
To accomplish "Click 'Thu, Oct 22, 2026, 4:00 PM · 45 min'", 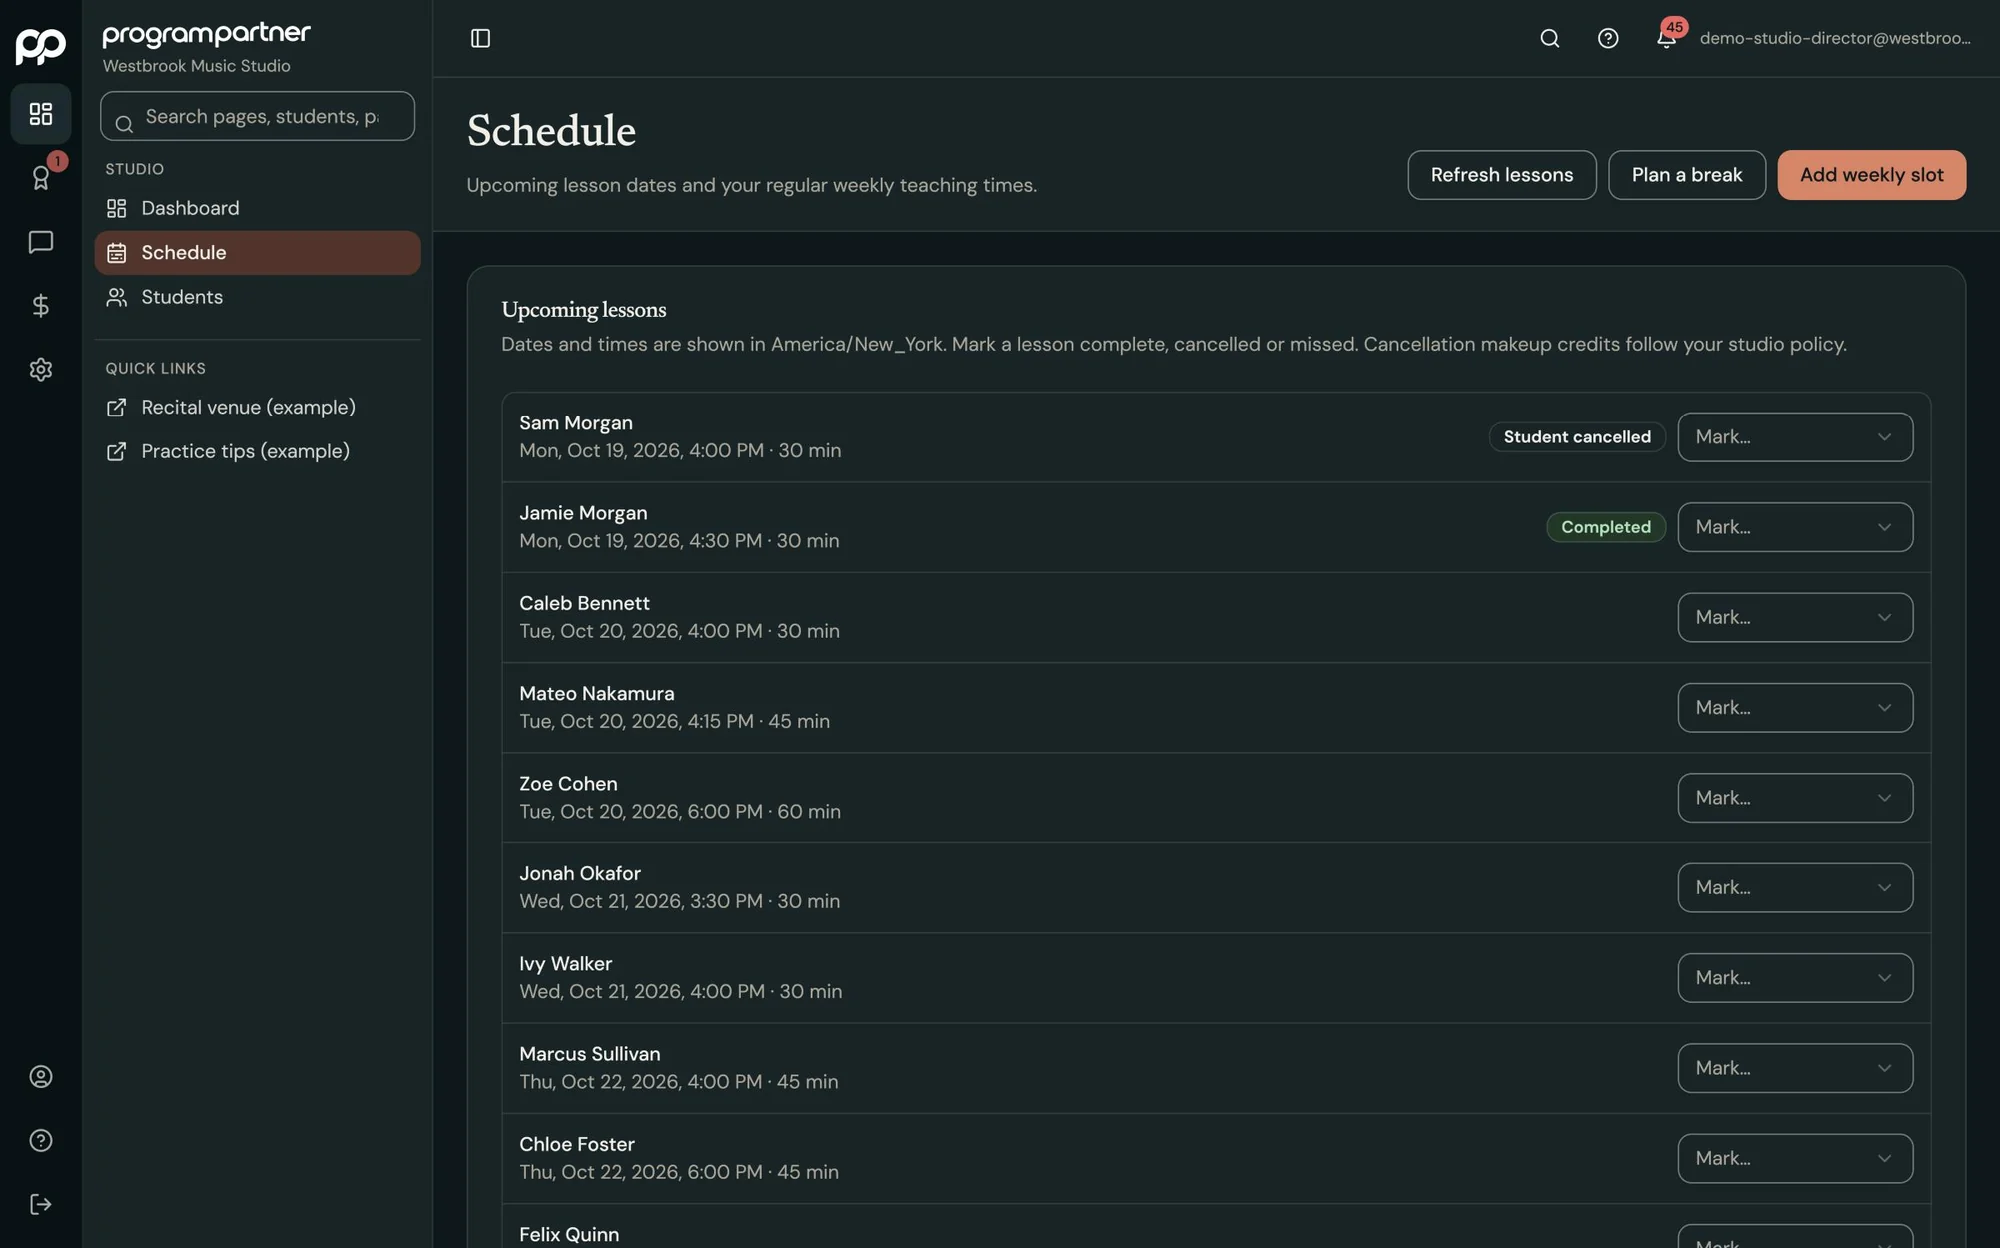I will [679, 1082].
